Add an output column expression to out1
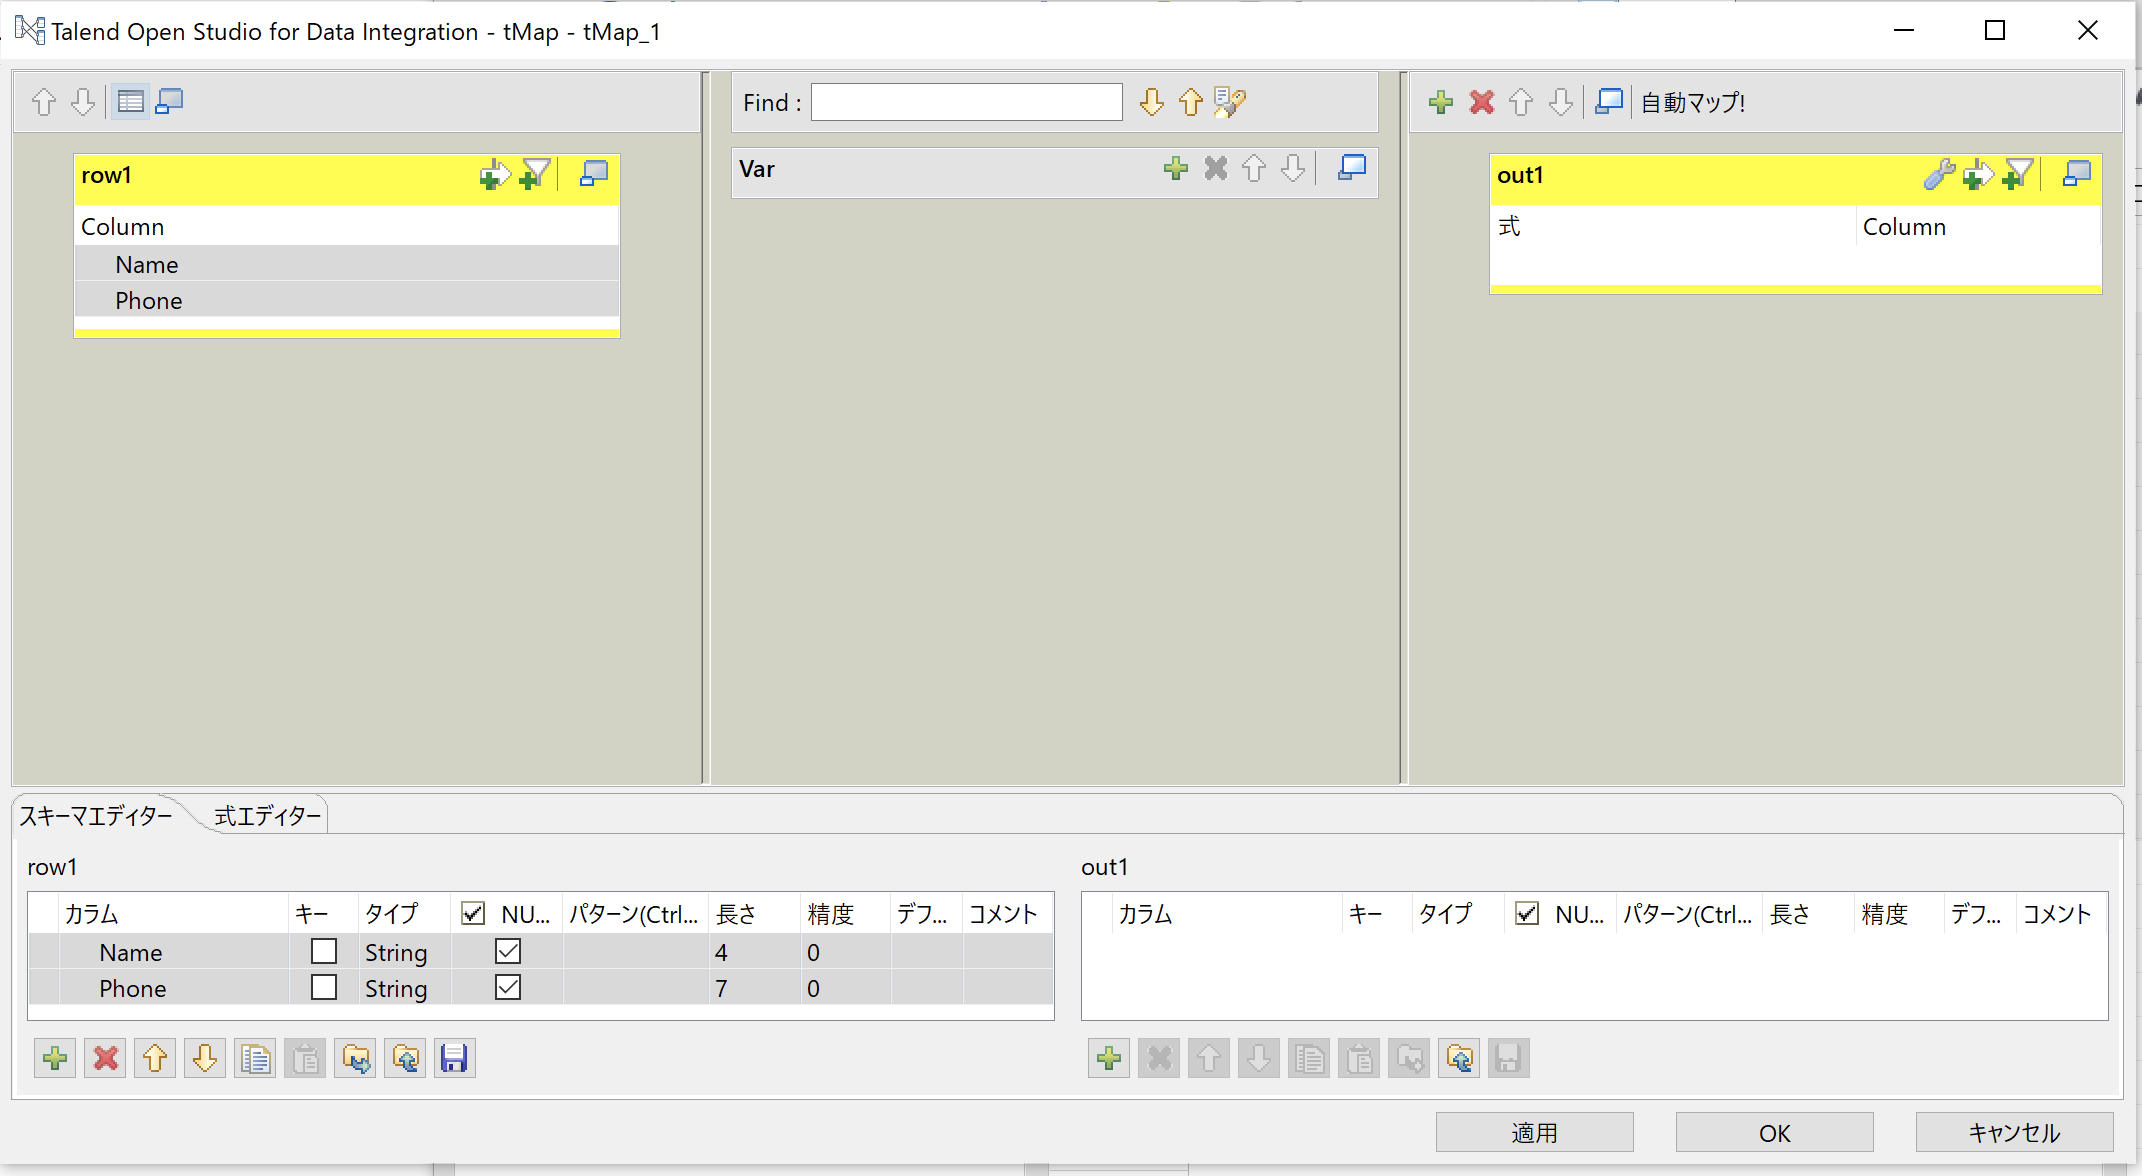 [1978, 175]
